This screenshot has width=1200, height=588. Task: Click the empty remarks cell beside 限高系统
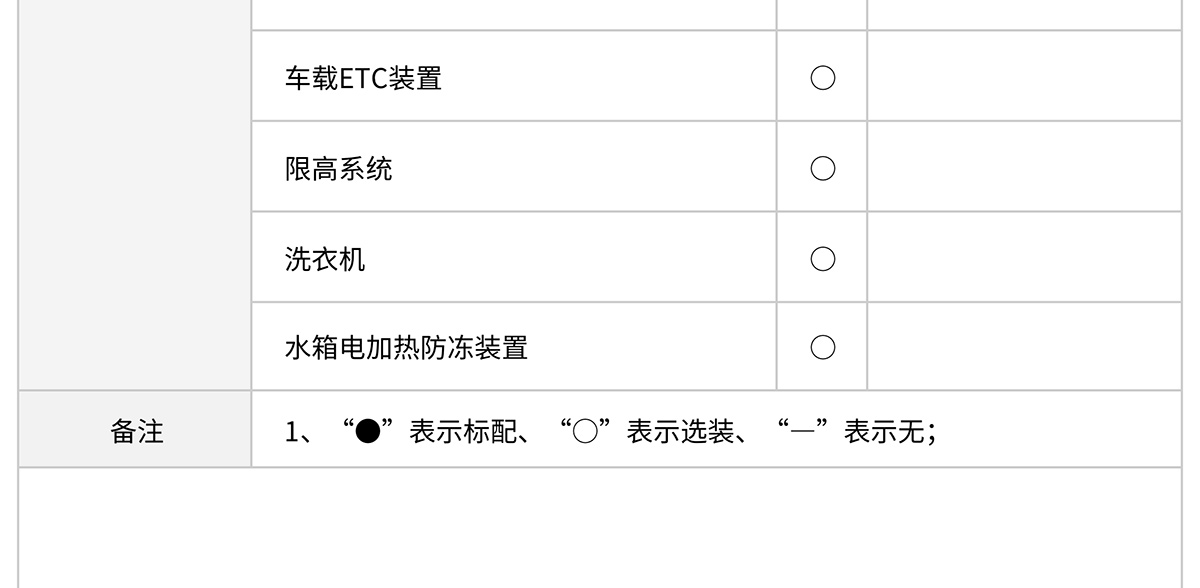point(1024,166)
